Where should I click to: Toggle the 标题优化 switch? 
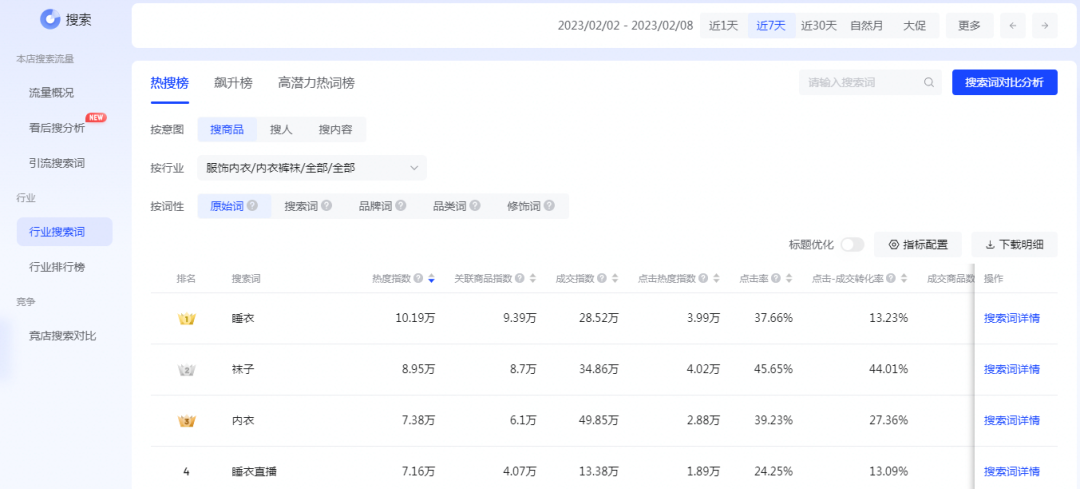tap(852, 244)
